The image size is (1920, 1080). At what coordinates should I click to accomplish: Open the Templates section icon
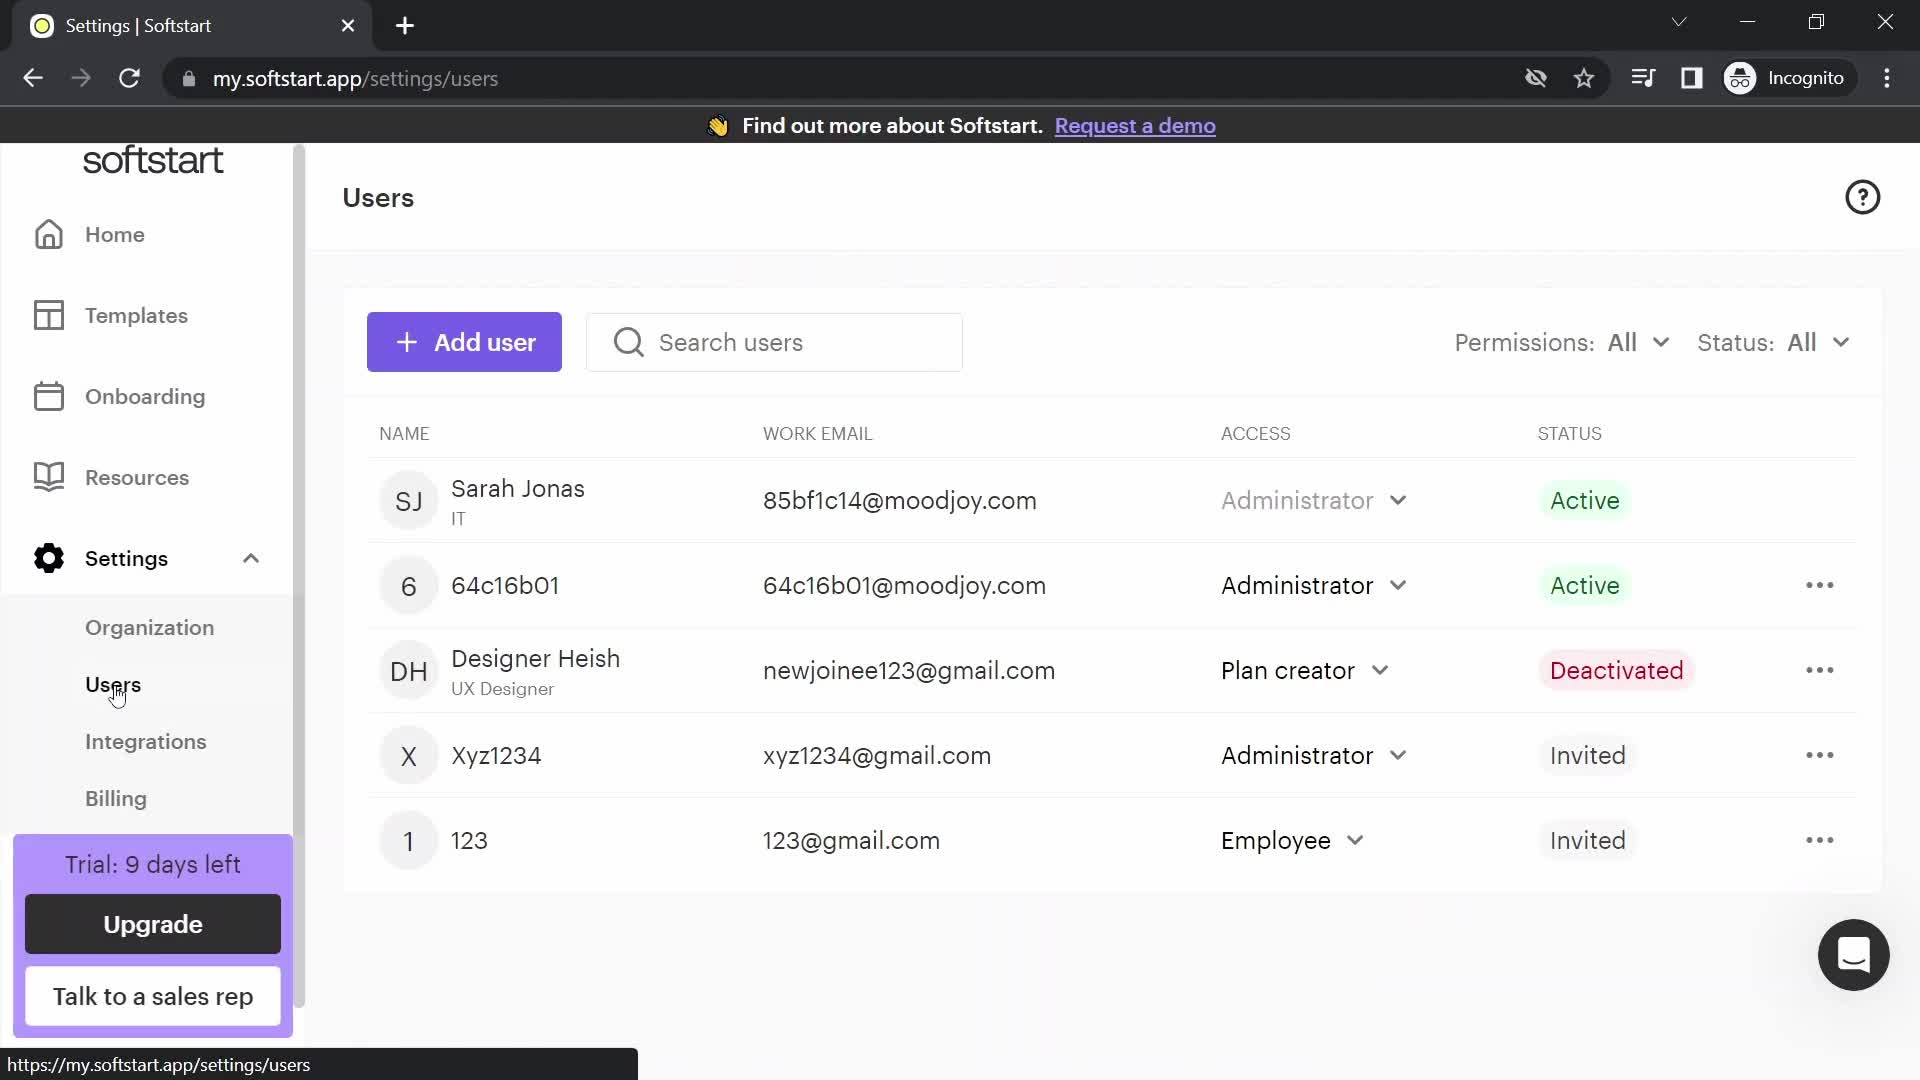click(x=49, y=315)
